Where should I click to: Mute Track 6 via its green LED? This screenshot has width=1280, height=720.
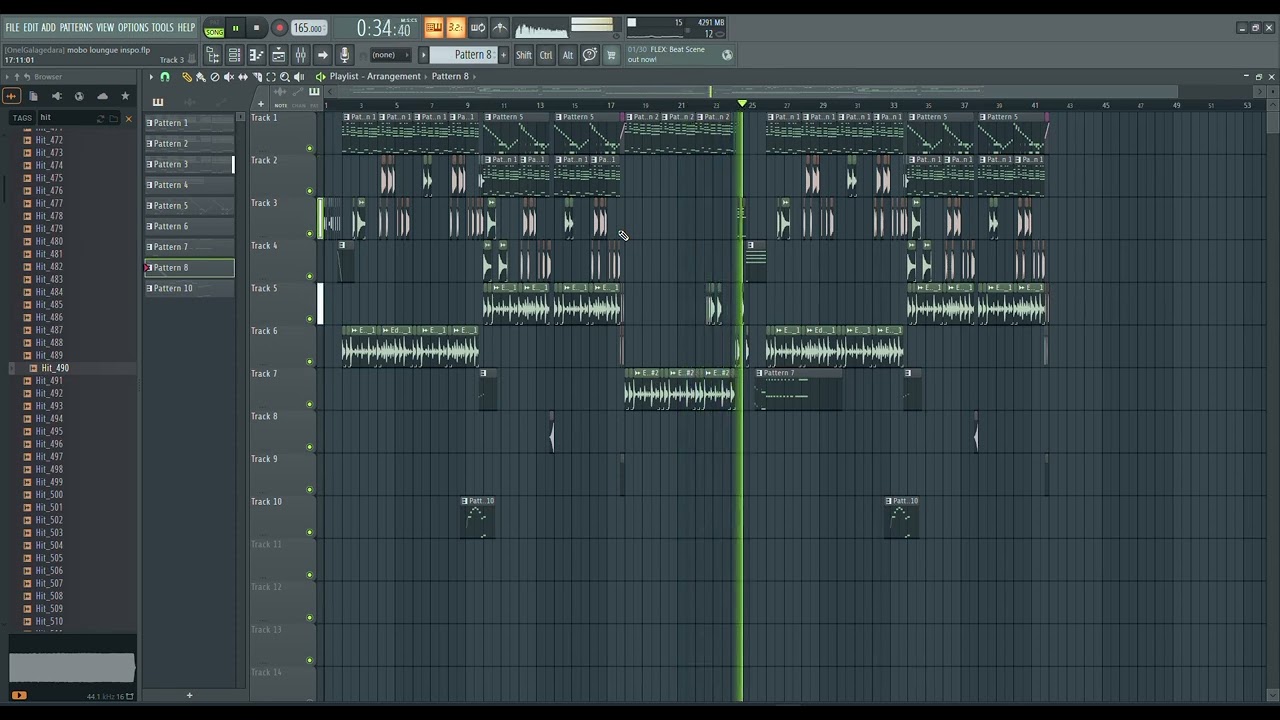(309, 362)
